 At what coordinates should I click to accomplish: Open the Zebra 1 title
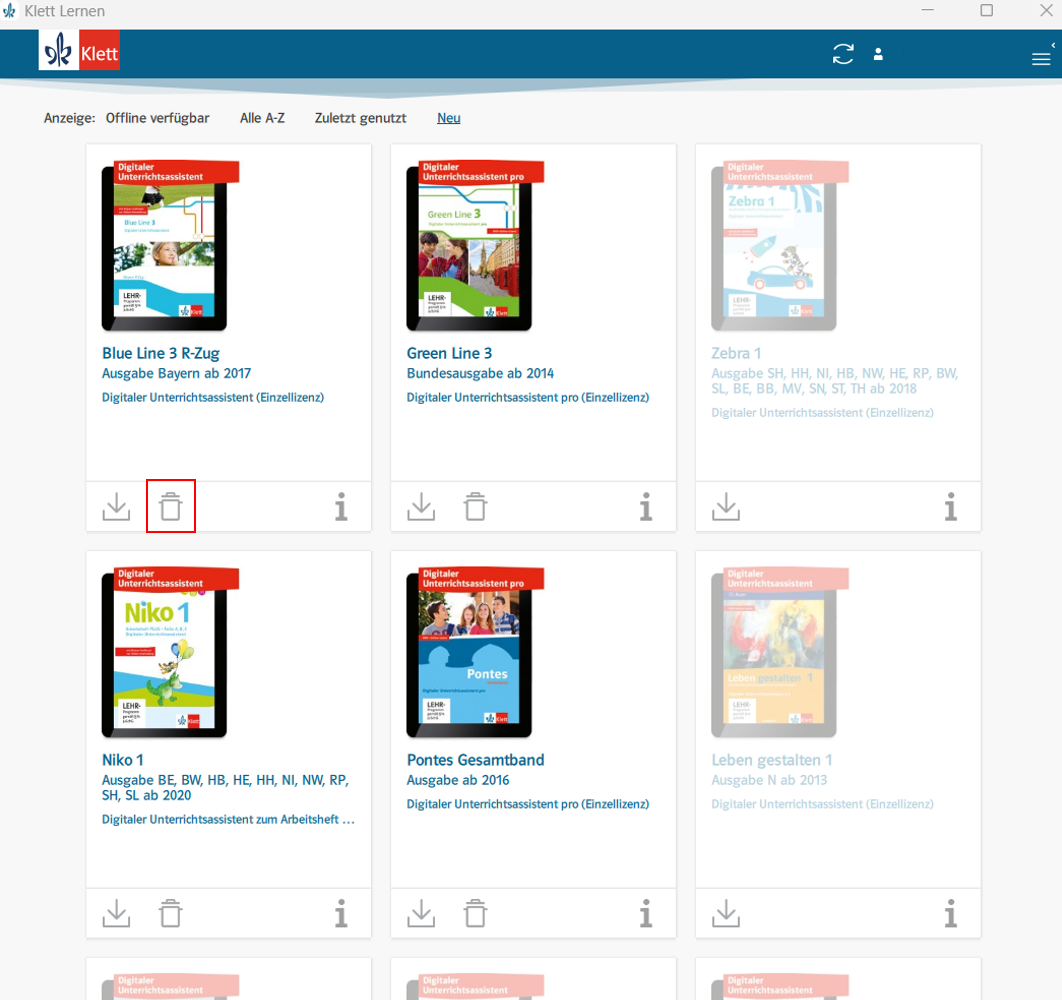[x=736, y=354]
